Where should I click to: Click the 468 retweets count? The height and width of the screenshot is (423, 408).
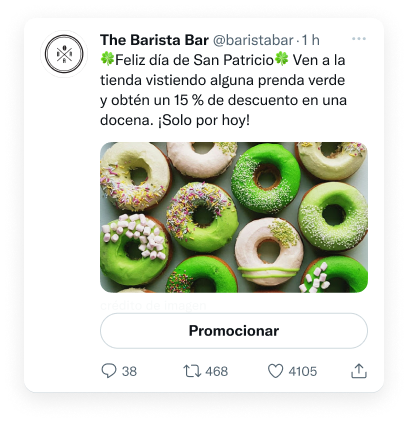pyautogui.click(x=217, y=371)
